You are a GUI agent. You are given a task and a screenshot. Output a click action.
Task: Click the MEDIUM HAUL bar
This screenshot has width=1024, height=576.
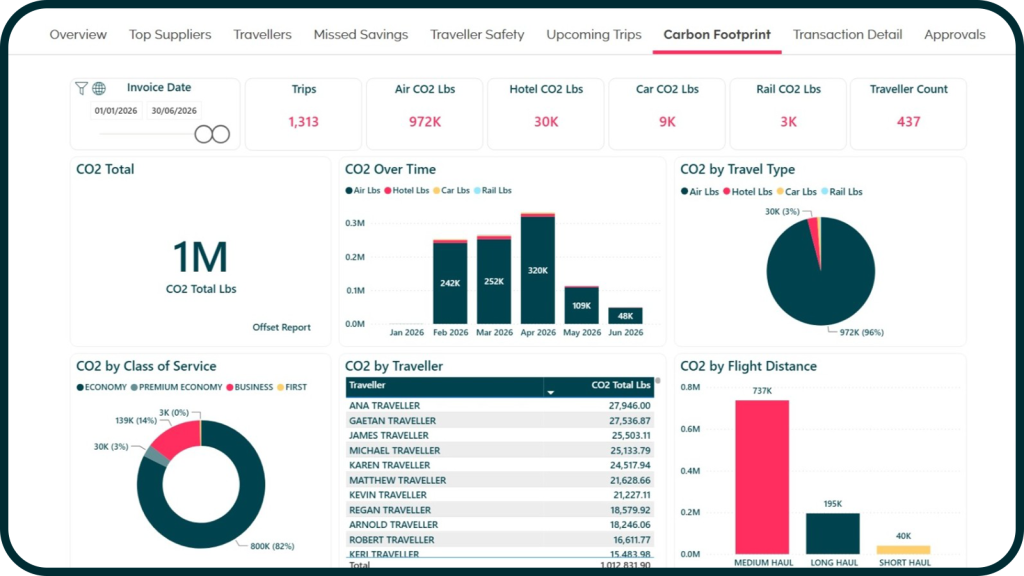coord(761,477)
